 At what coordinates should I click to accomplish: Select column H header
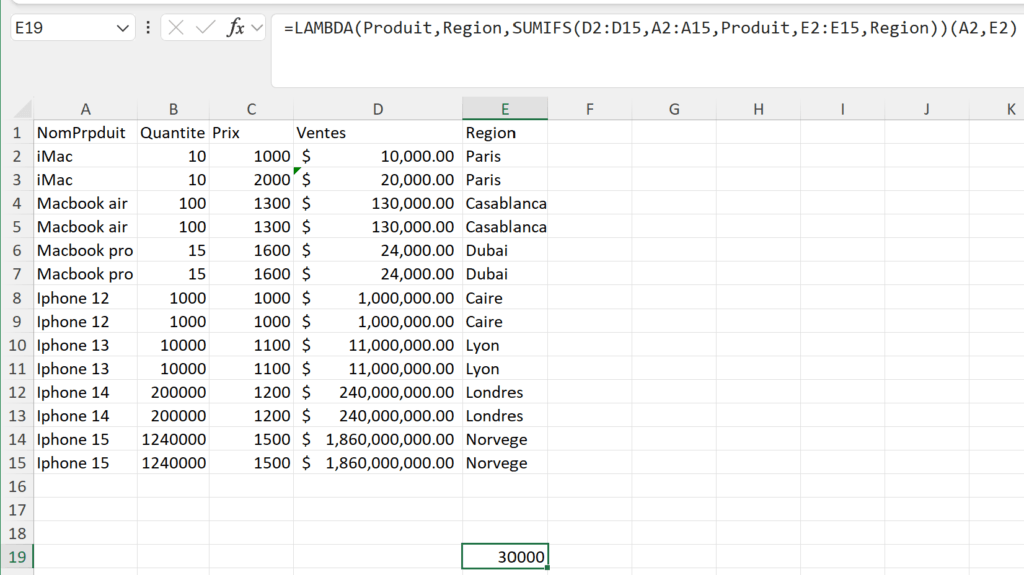758,109
